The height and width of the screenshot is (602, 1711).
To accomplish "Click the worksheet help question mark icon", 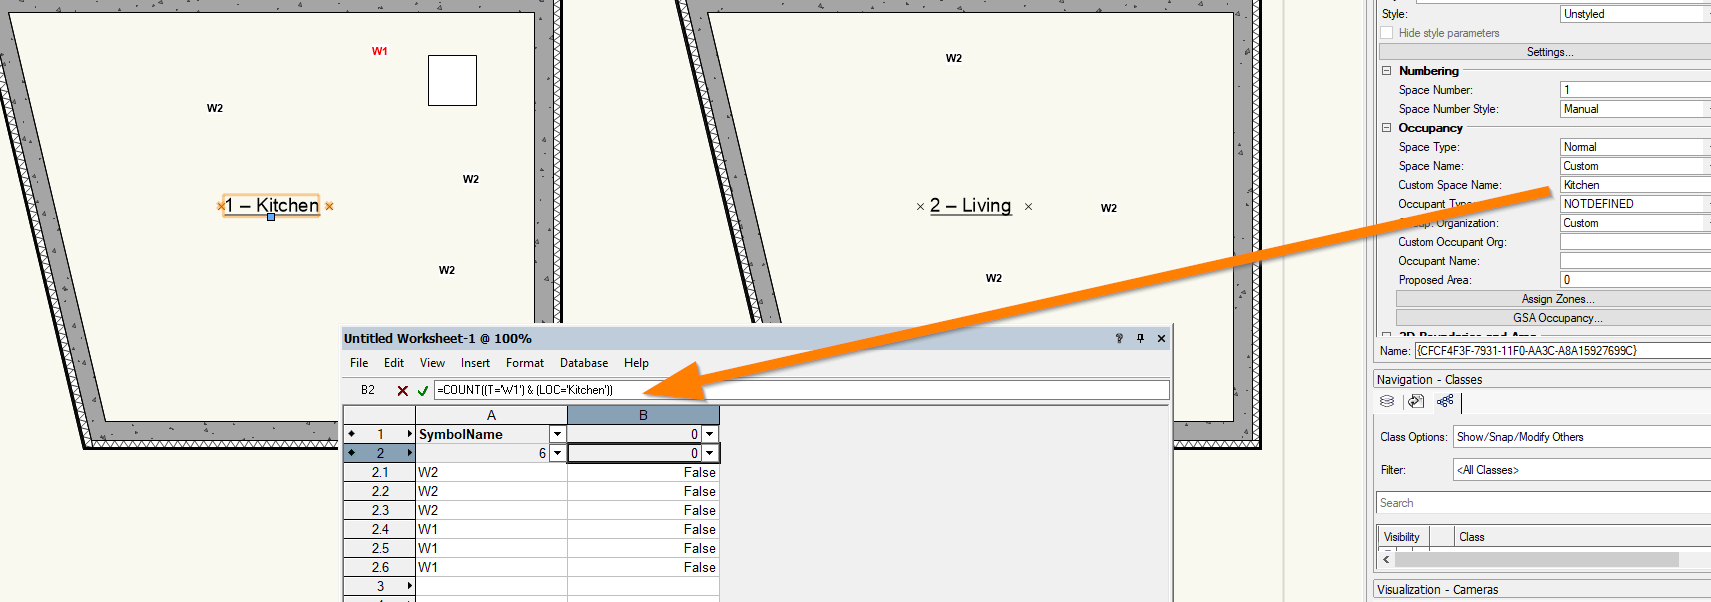I will [1119, 339].
